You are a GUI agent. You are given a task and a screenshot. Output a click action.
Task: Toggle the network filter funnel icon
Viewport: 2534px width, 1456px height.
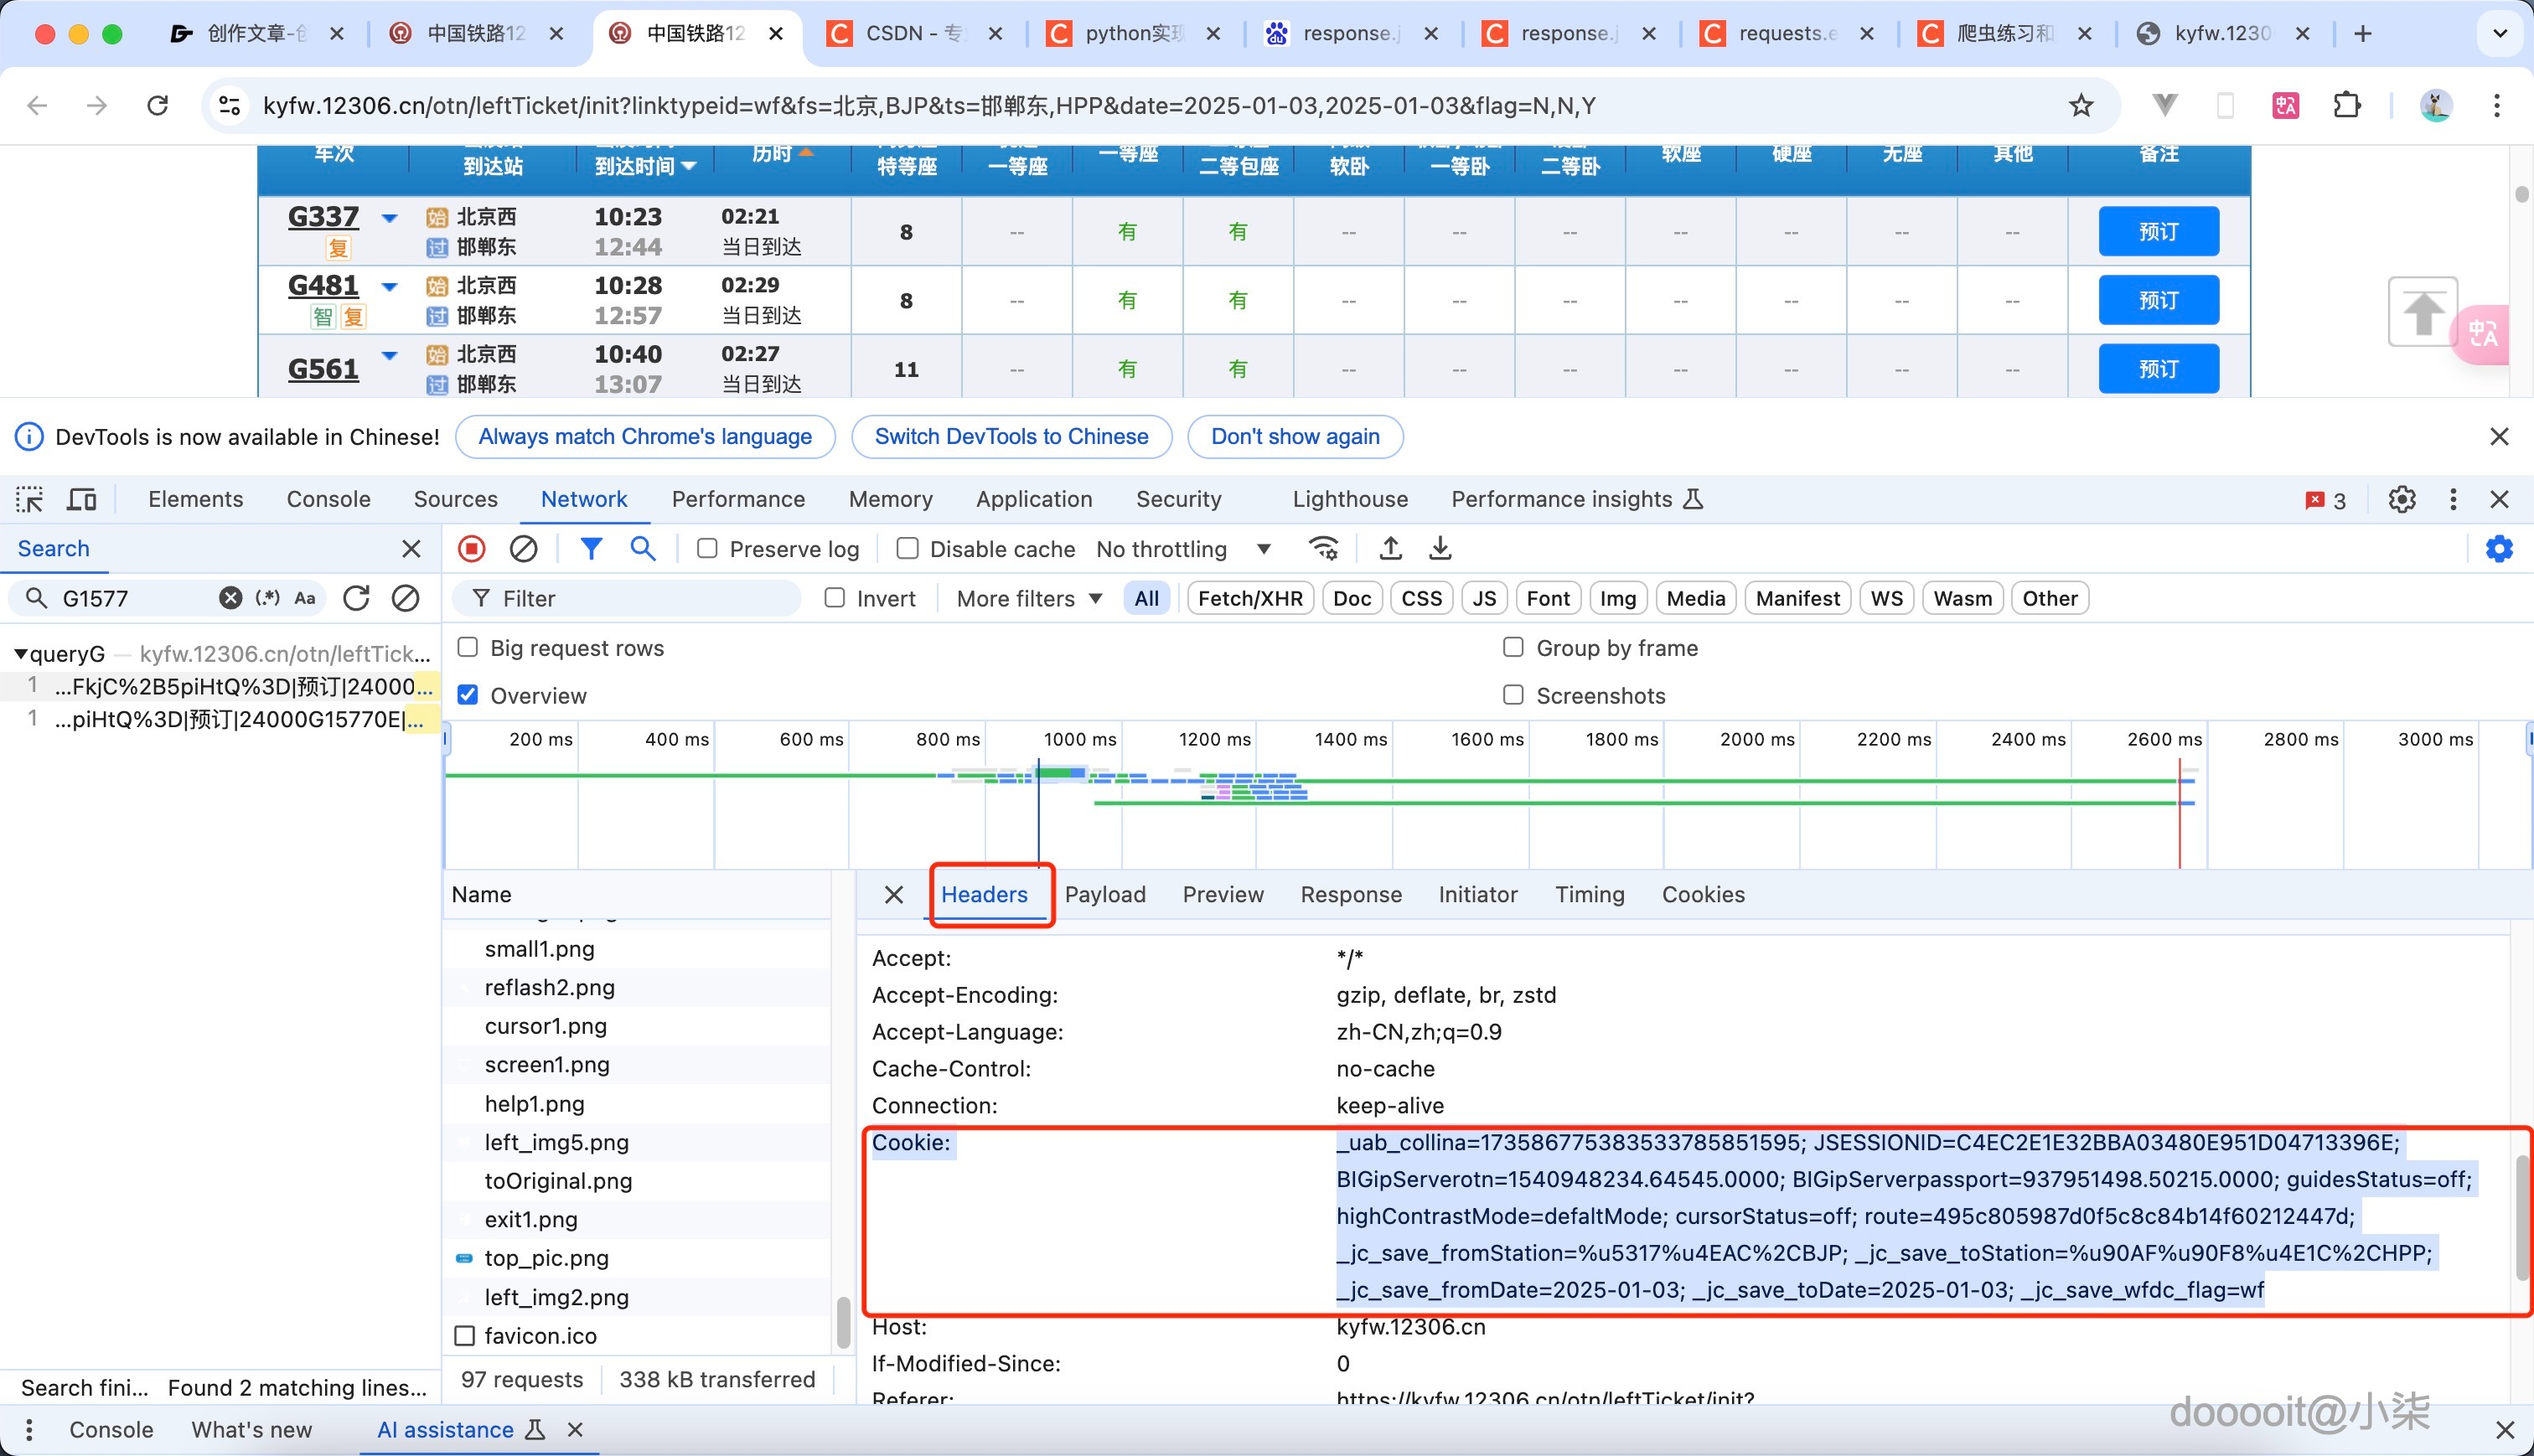click(591, 548)
